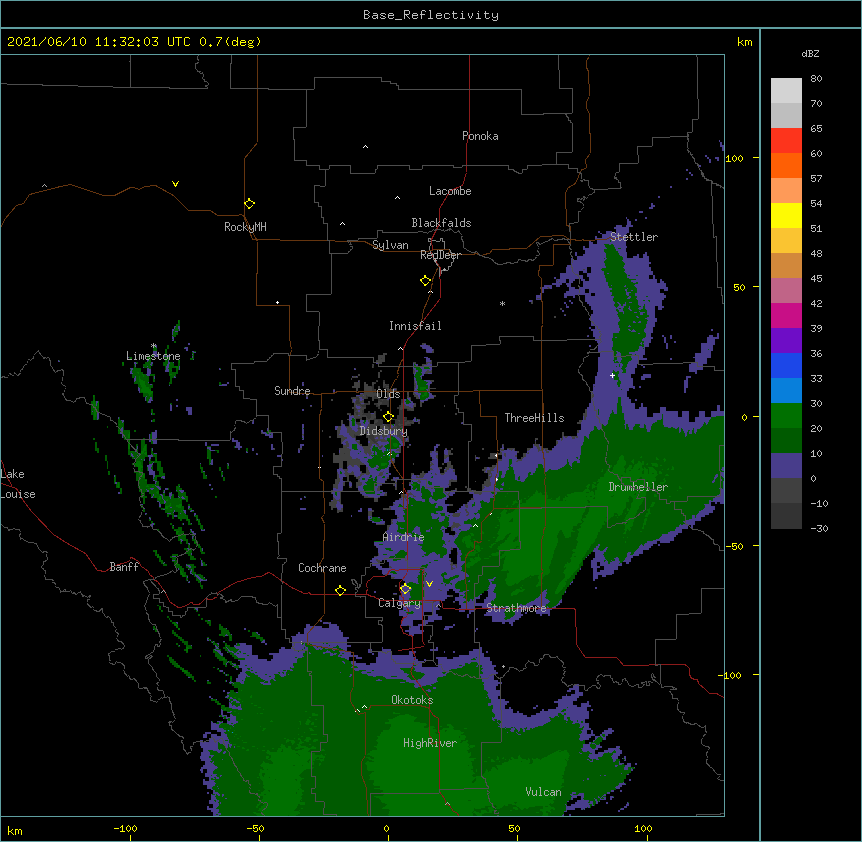Screen dimensions: 862x842
Task: Select the green 30 dBZ color swatch
Action: (786, 416)
